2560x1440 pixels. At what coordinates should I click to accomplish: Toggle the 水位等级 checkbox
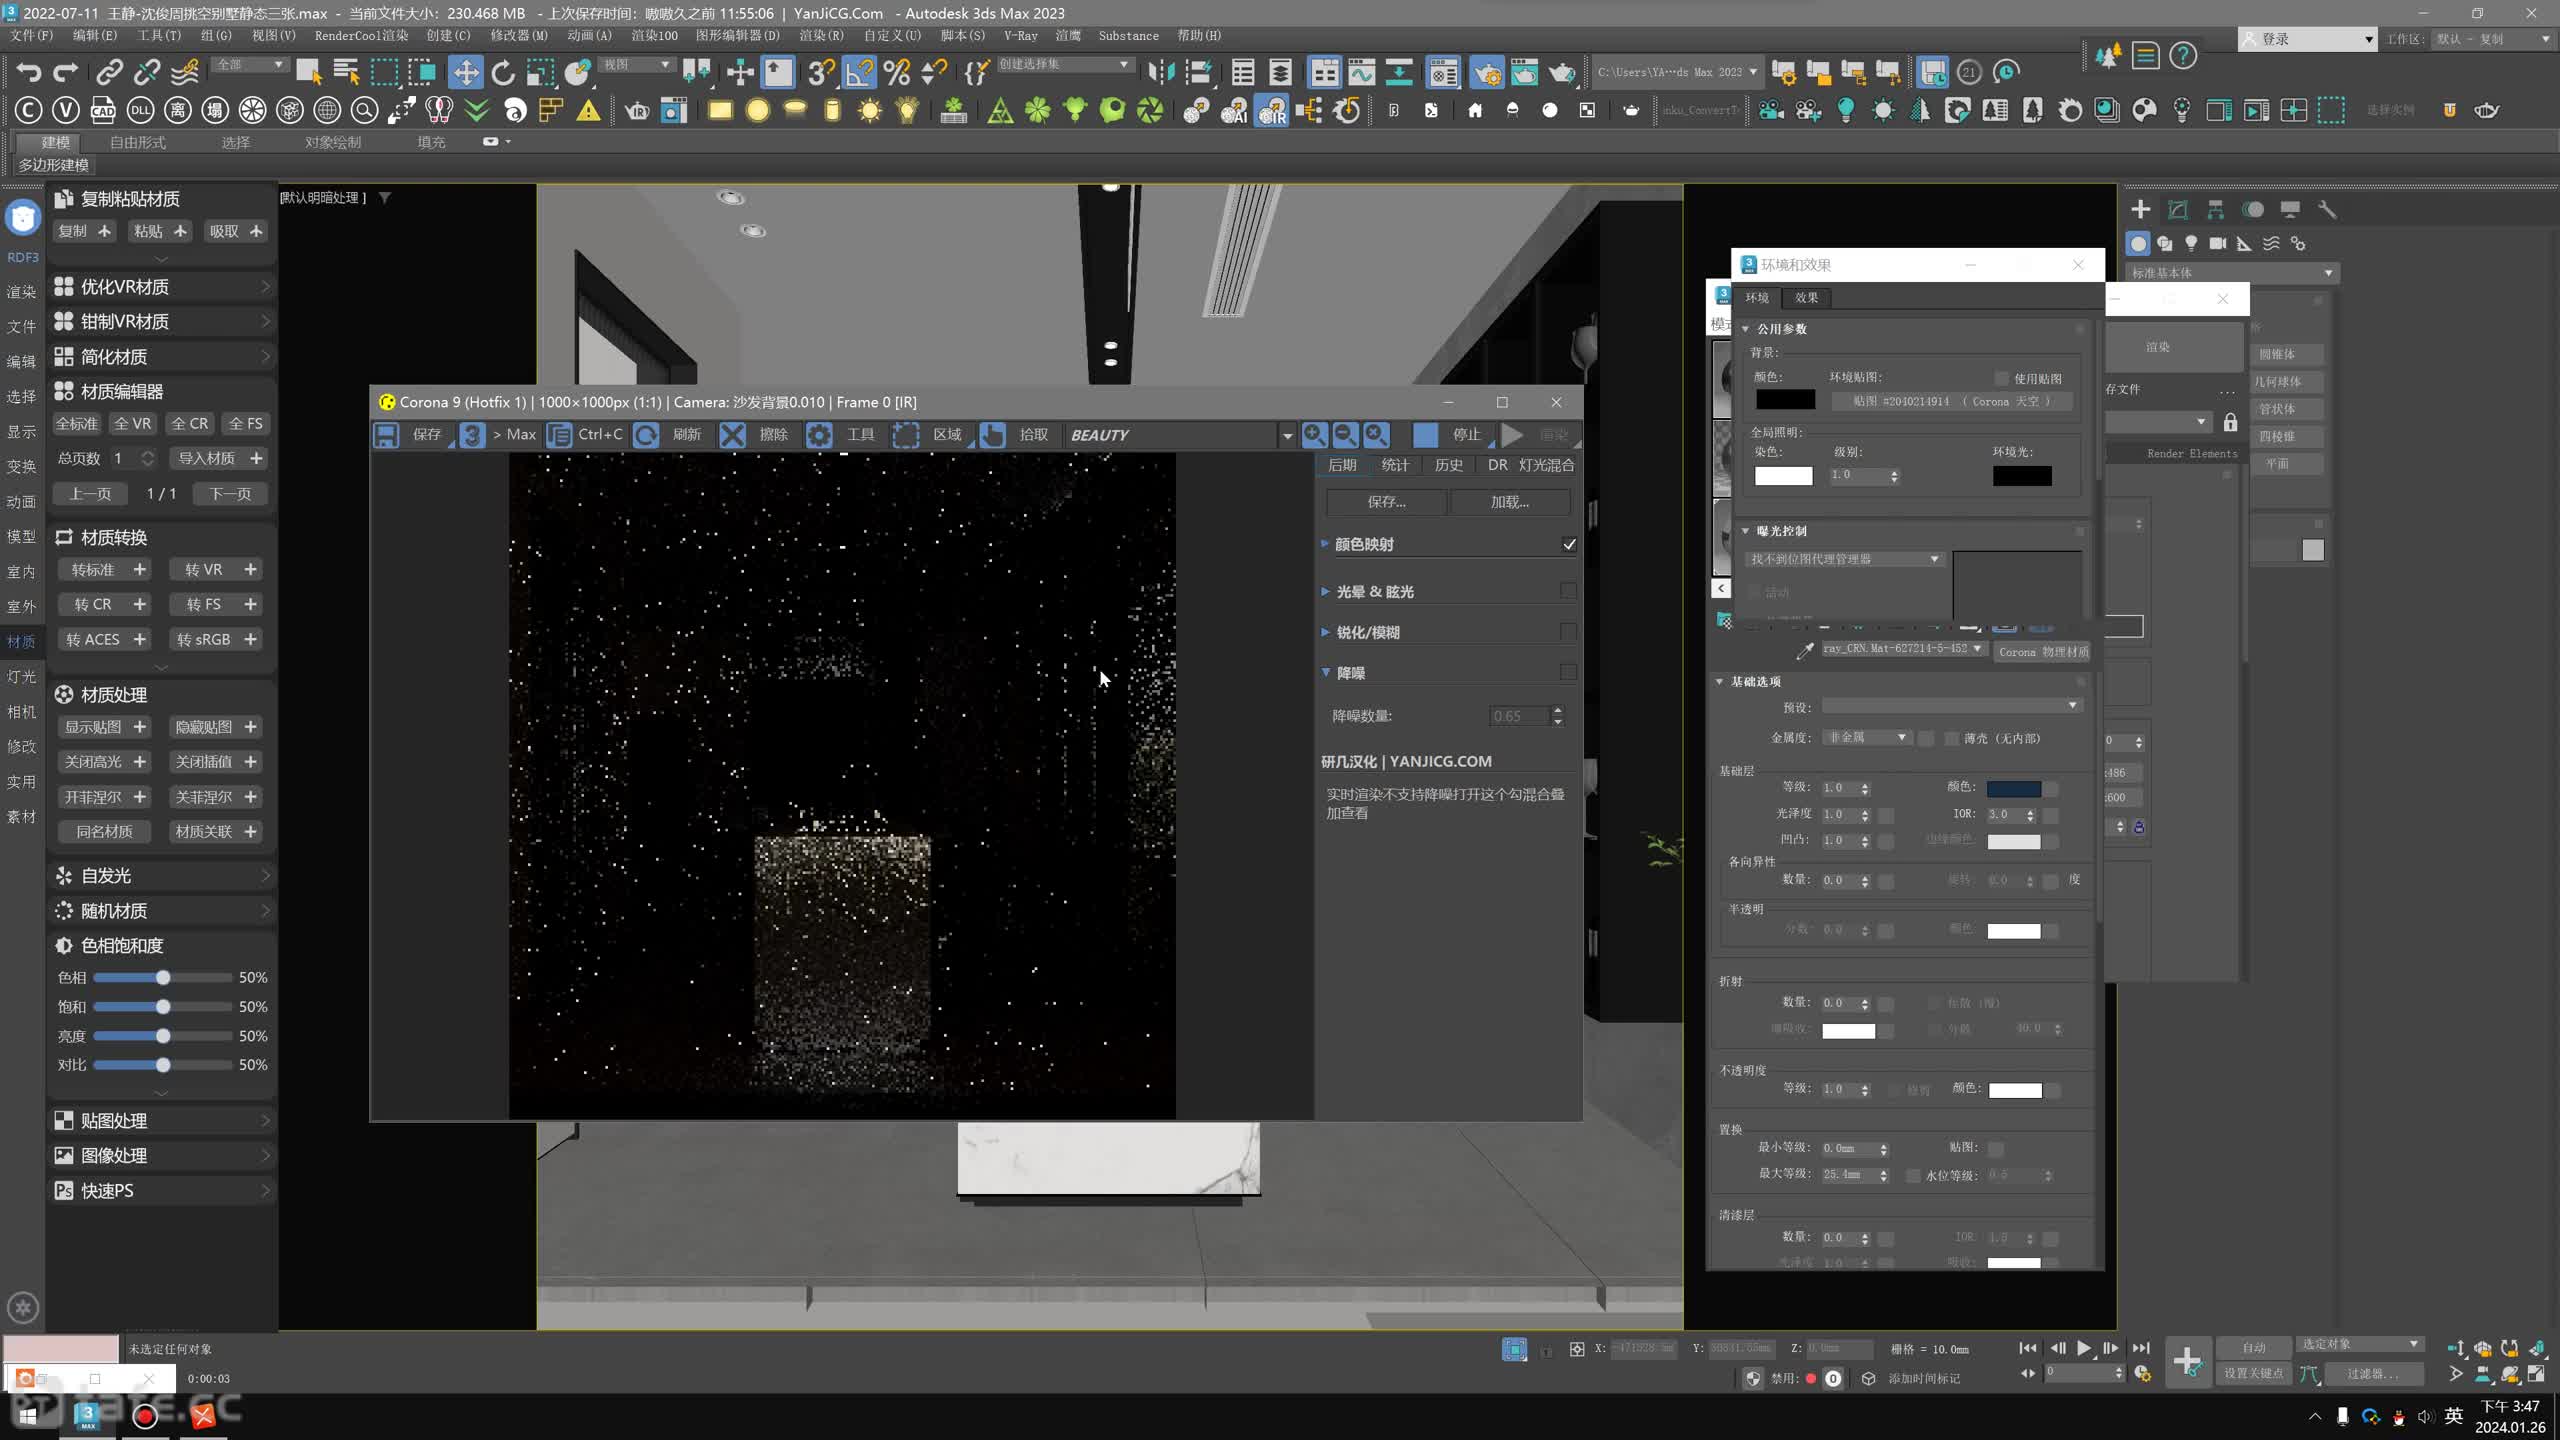pyautogui.click(x=1913, y=1175)
